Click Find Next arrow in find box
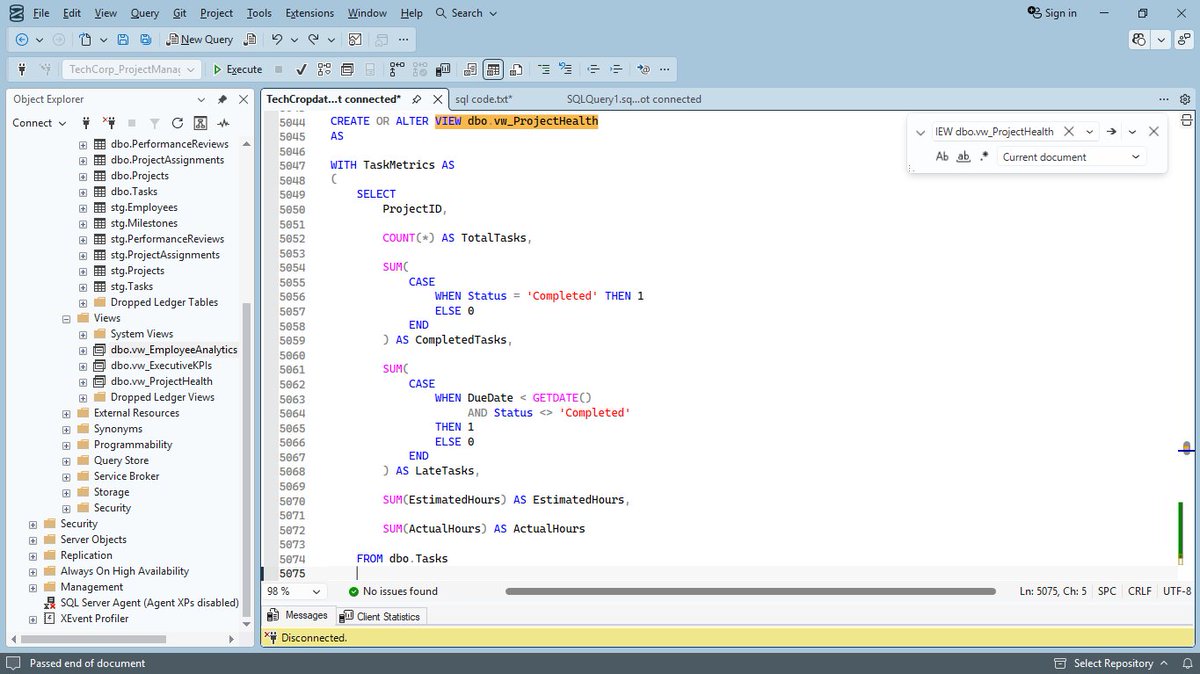1200x674 pixels. pyautogui.click(x=1111, y=131)
